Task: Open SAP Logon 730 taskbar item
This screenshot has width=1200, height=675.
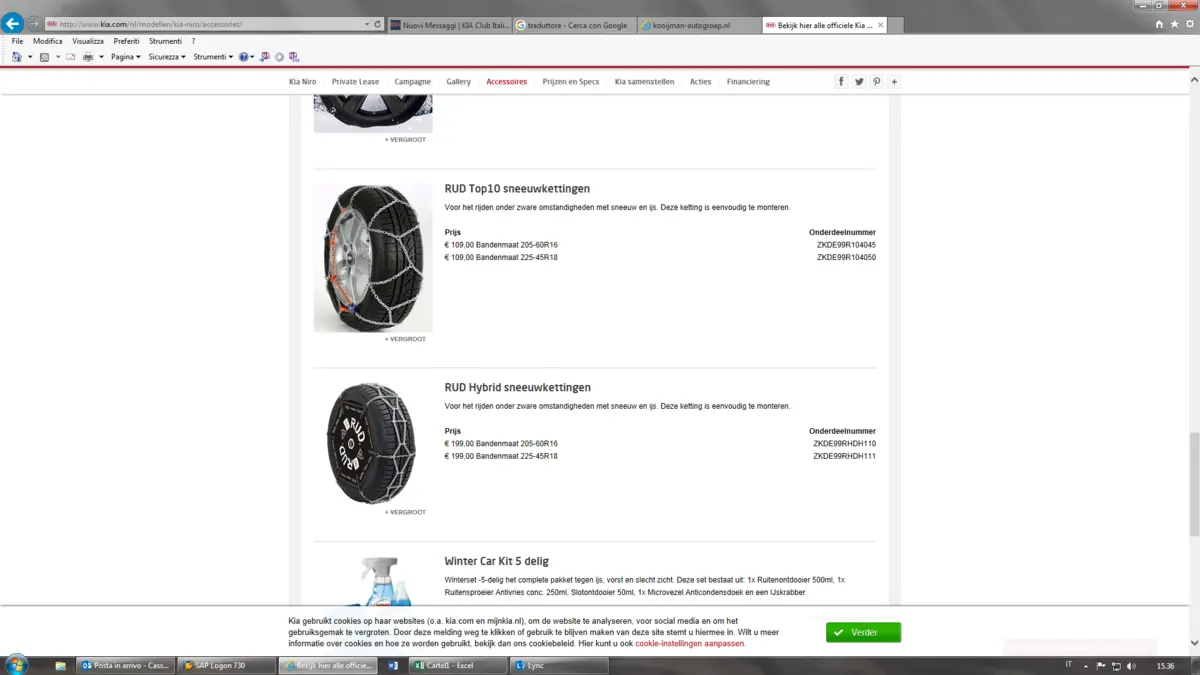Action: [226, 665]
